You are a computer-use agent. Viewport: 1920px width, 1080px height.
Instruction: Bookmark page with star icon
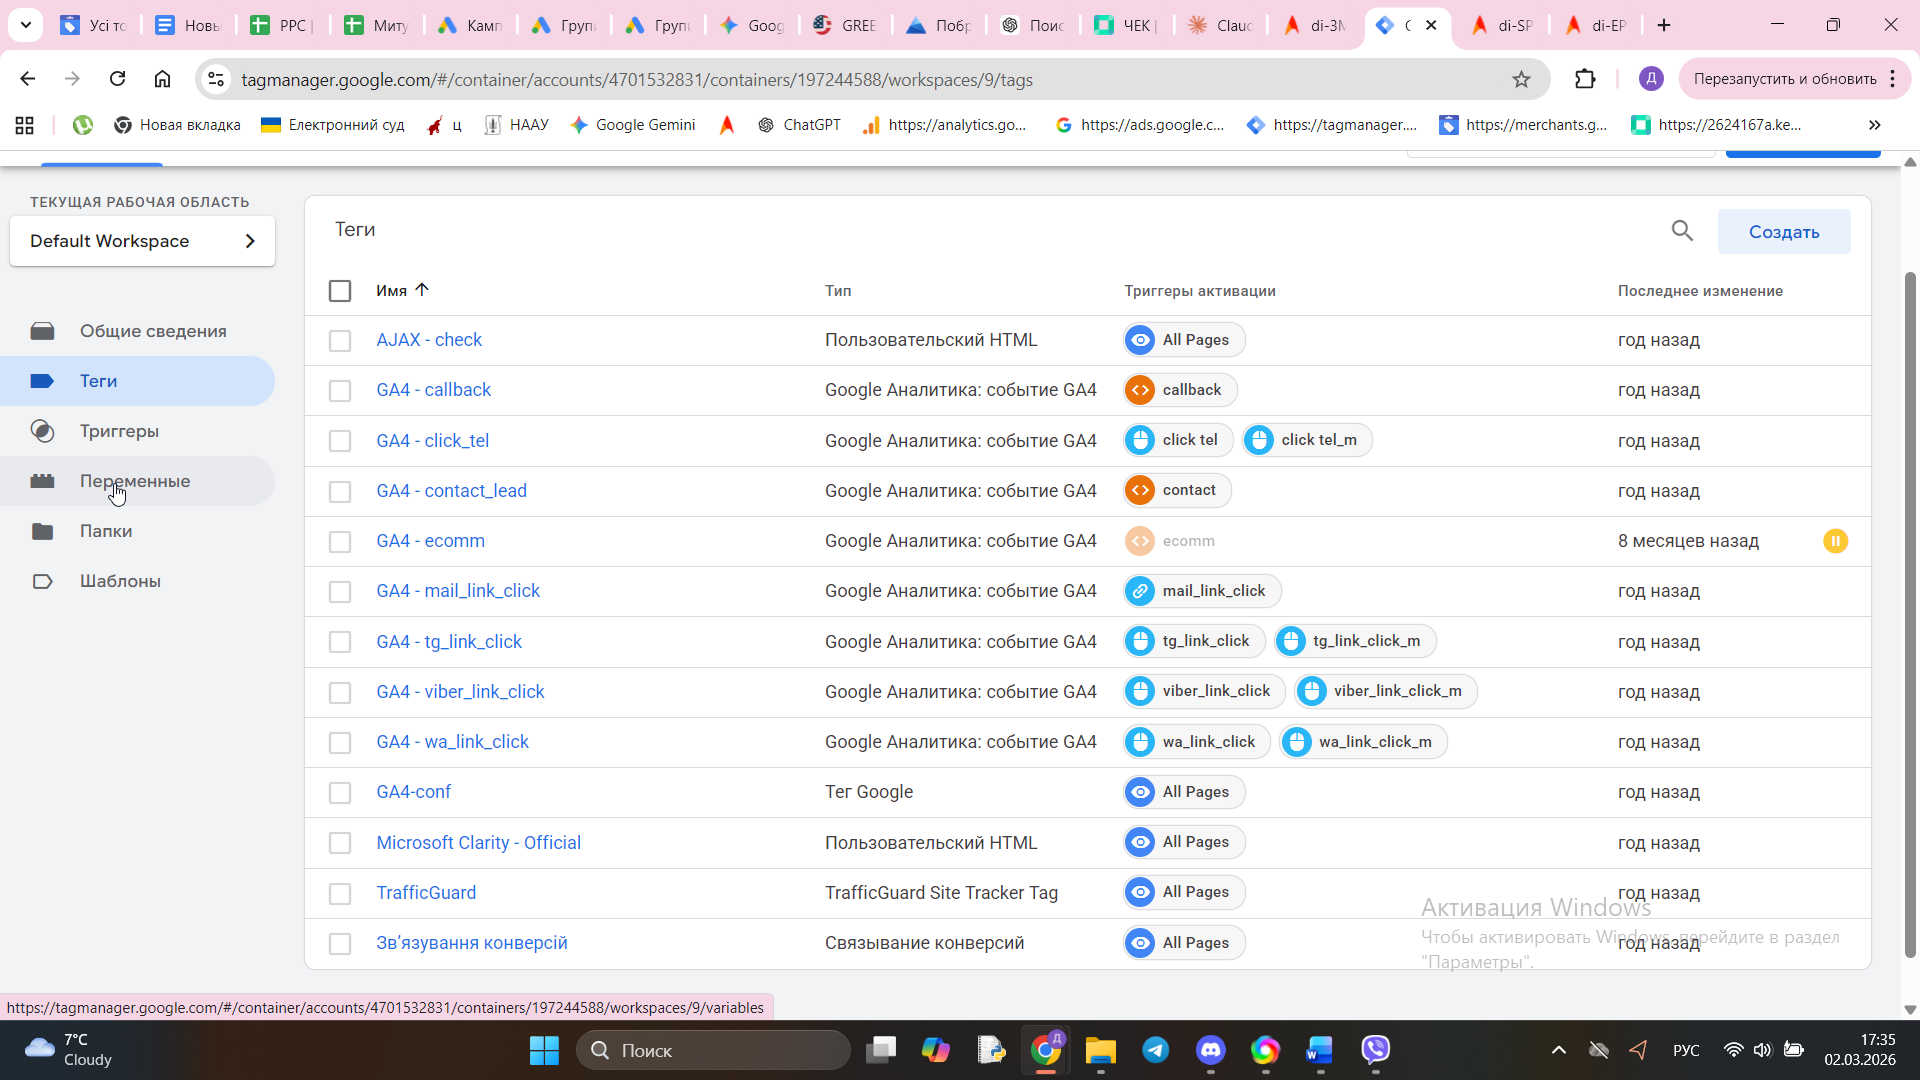pyautogui.click(x=1521, y=80)
